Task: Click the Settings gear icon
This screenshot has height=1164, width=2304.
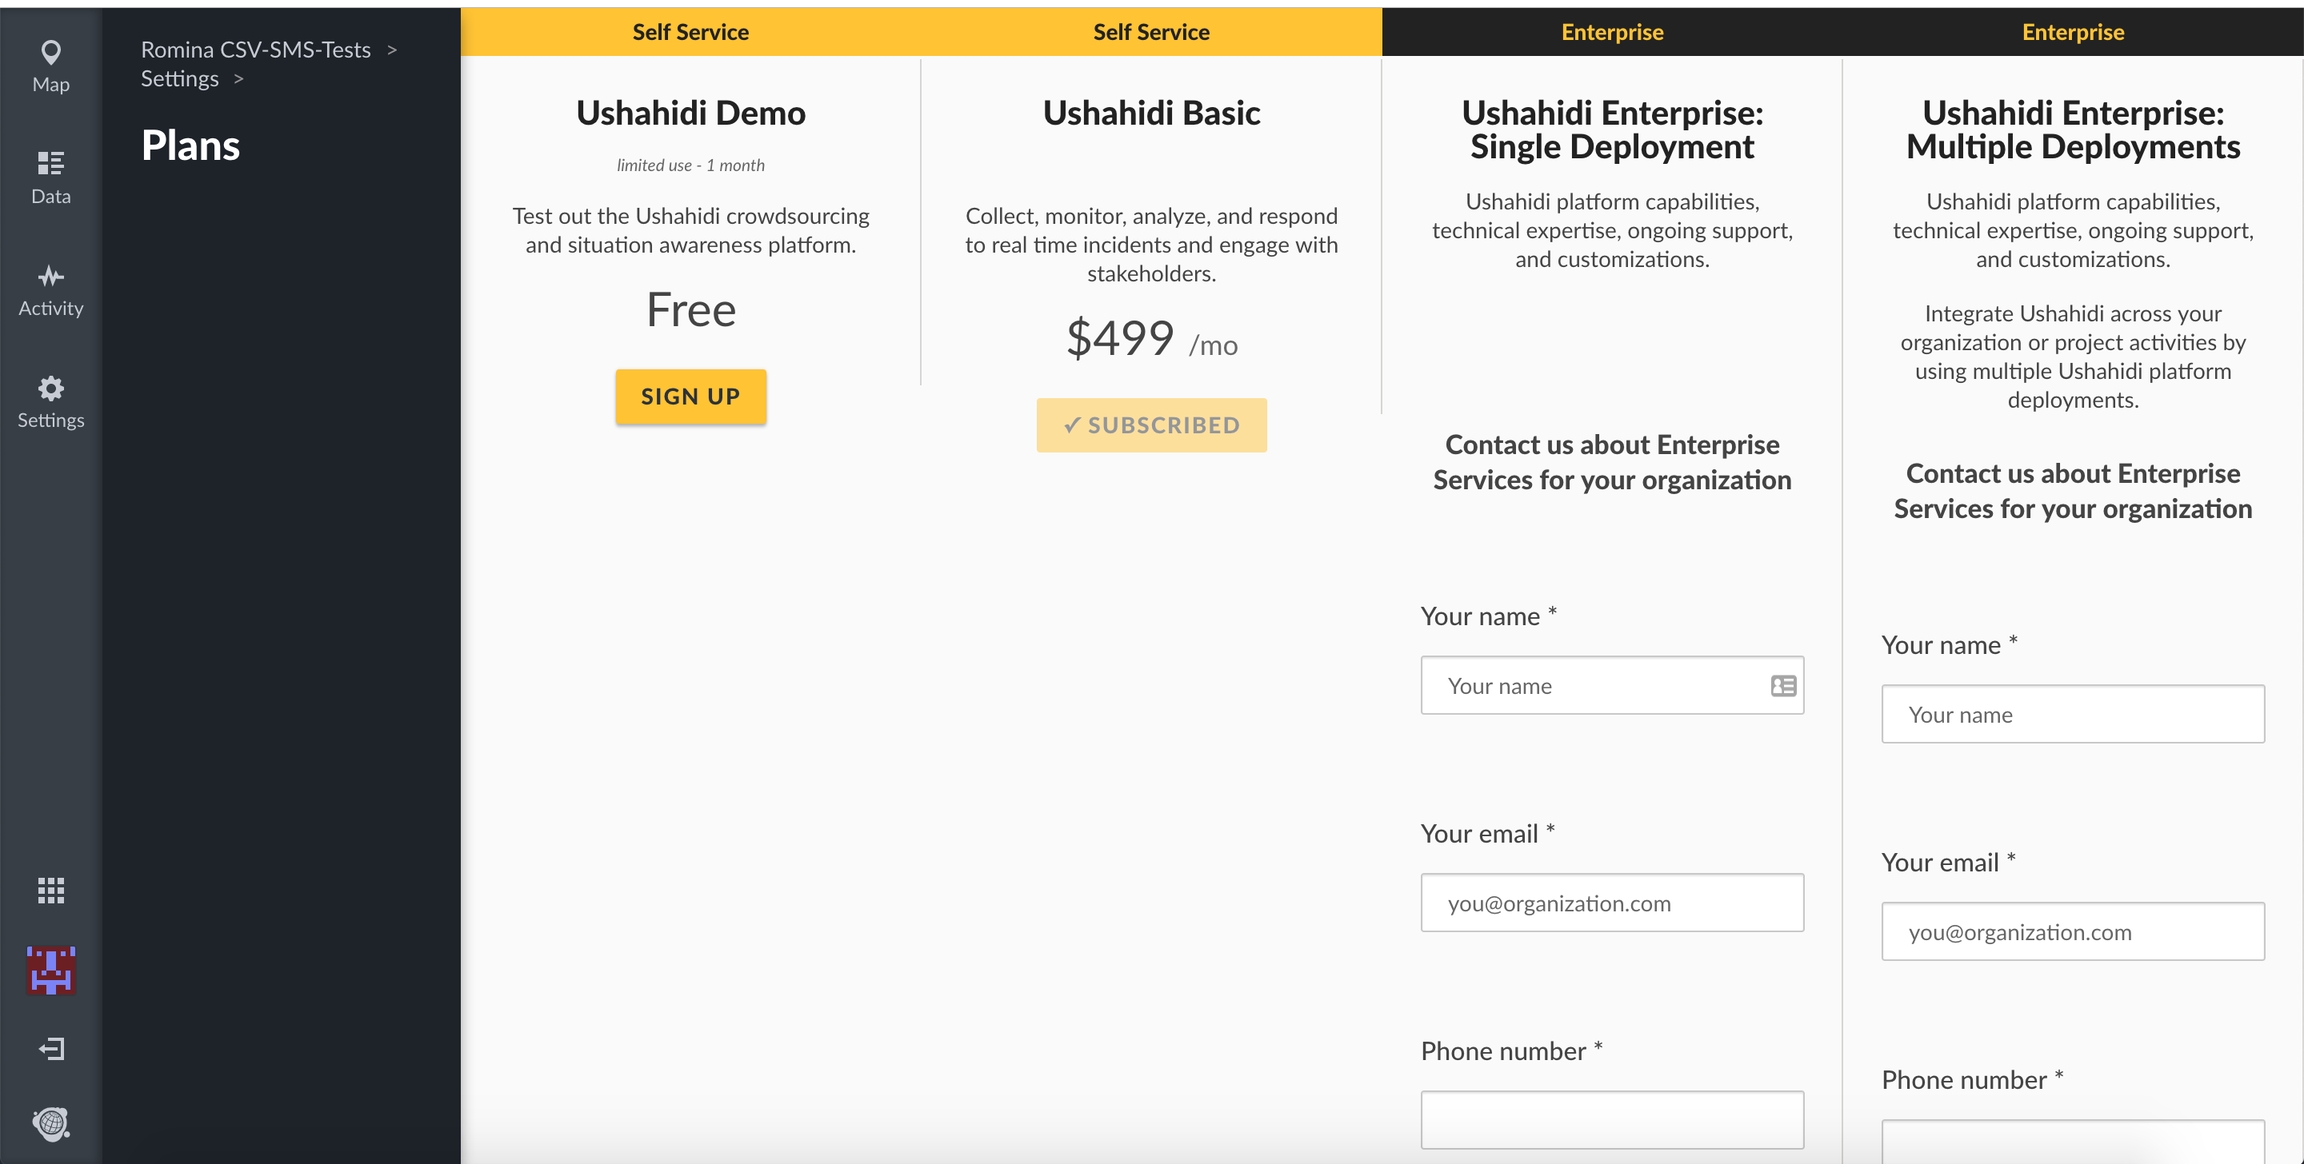Action: pyautogui.click(x=50, y=388)
